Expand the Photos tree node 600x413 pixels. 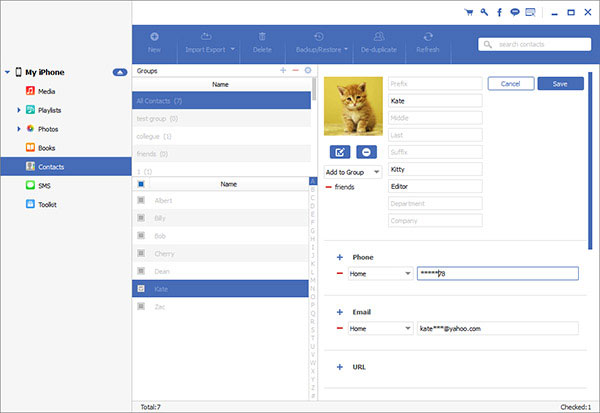click(x=19, y=129)
